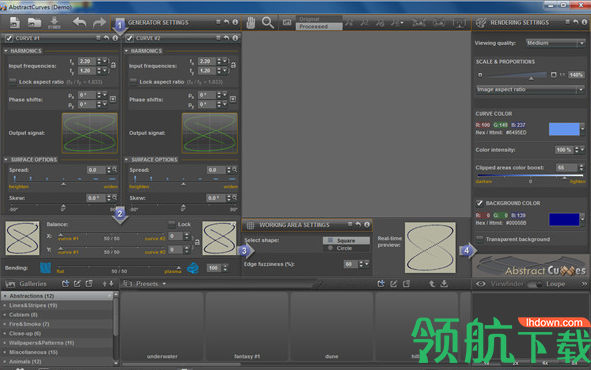This screenshot has width=591, height=370.
Task: Open info icon of Curve #1
Action: (x=115, y=38)
